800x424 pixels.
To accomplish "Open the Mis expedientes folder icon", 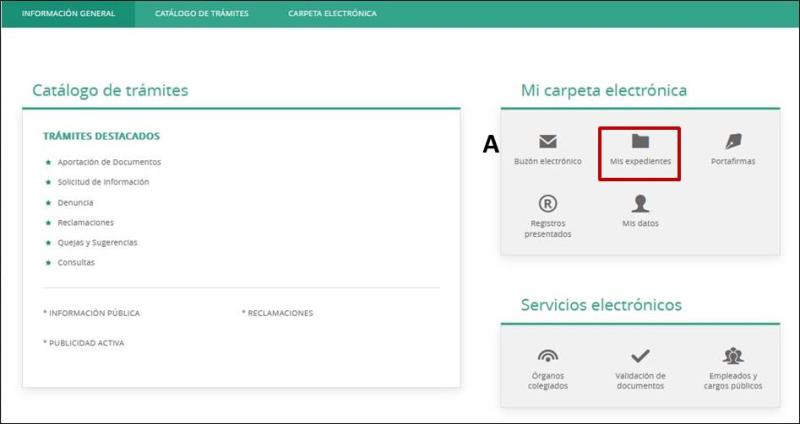I will pos(640,142).
